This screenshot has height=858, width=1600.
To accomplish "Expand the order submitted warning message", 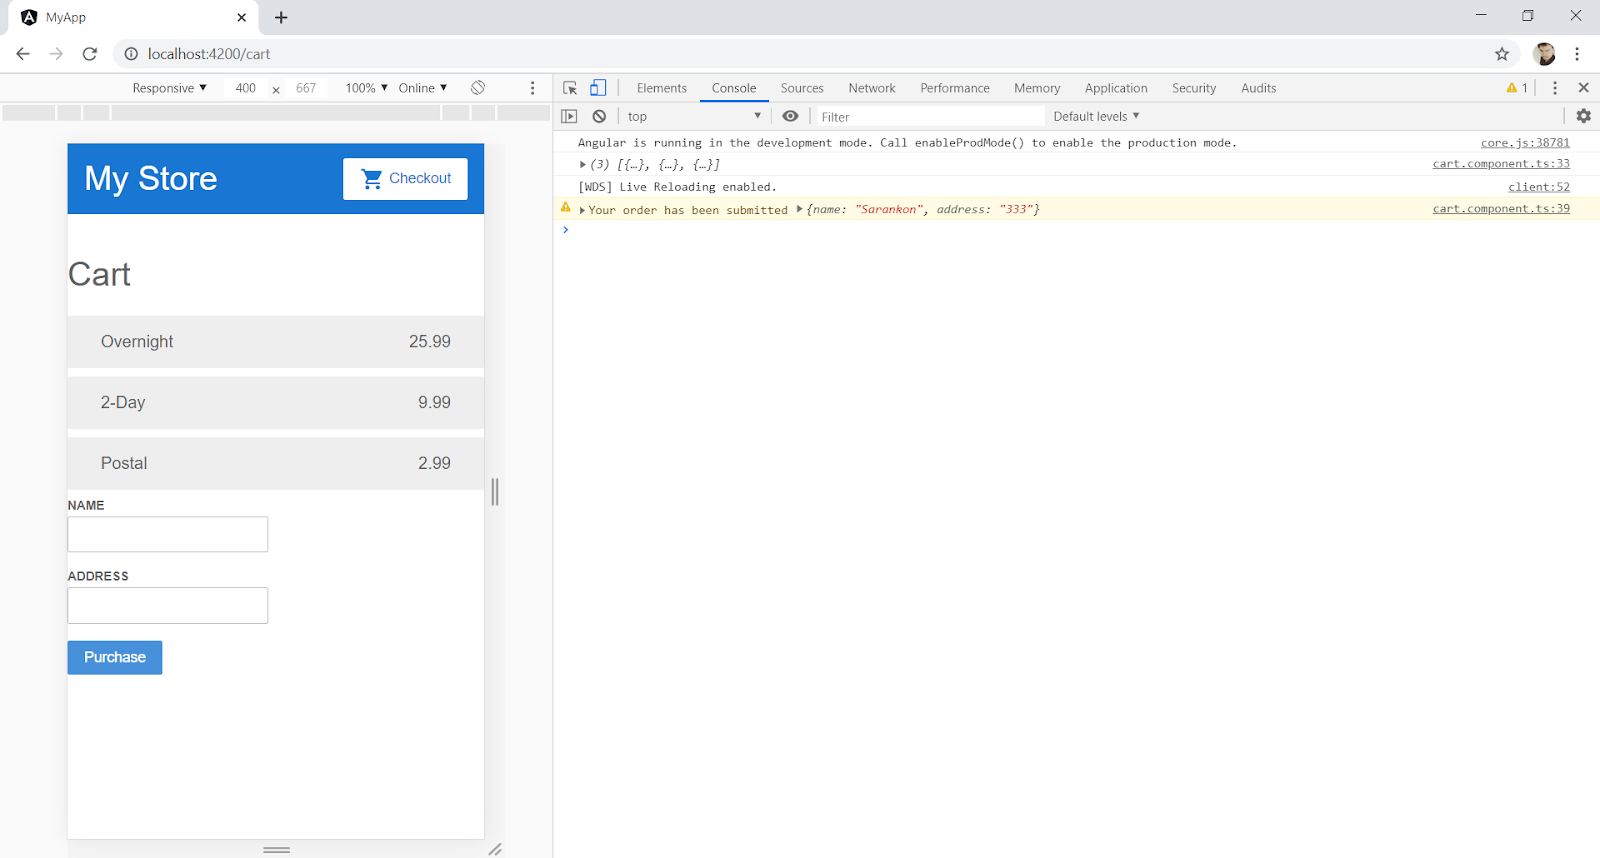I will click(582, 210).
